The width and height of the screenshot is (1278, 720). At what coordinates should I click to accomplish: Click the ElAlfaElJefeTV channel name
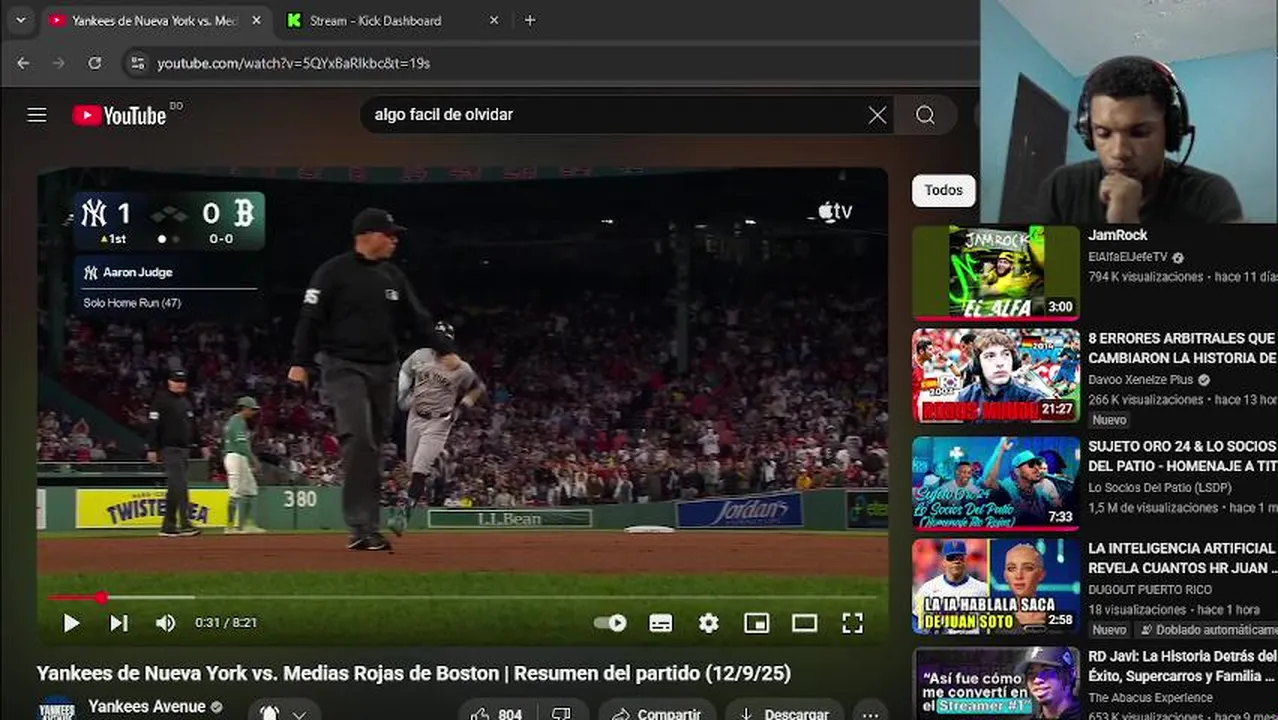(x=1128, y=257)
